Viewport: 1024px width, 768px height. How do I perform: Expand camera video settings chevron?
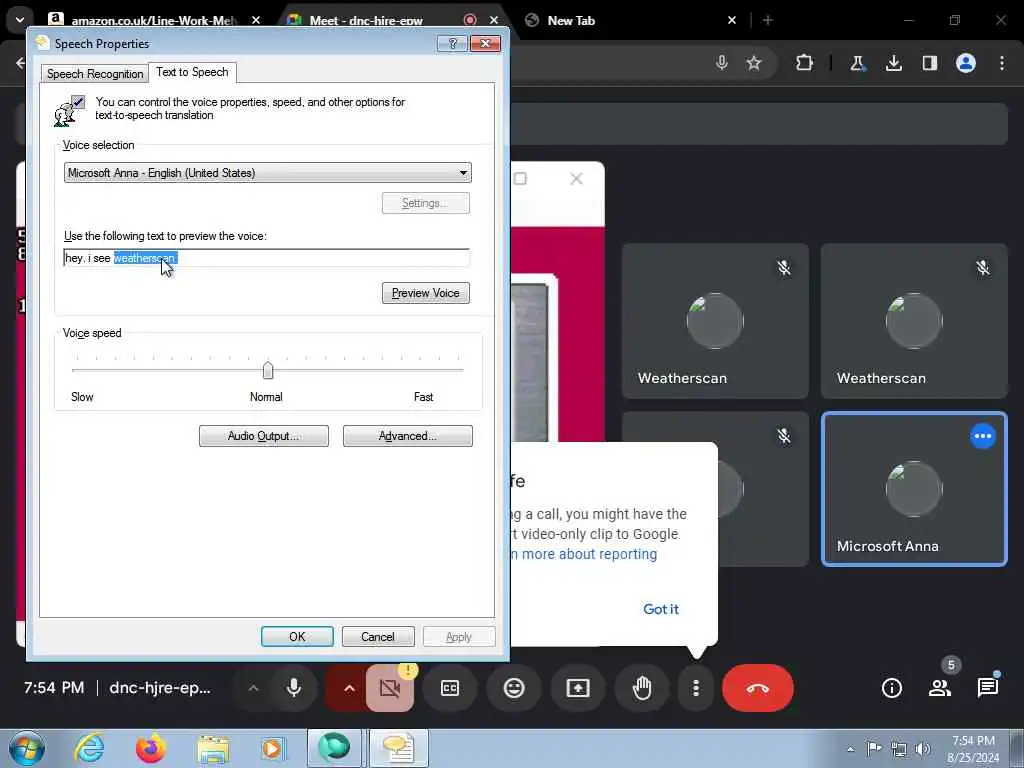pyautogui.click(x=349, y=688)
